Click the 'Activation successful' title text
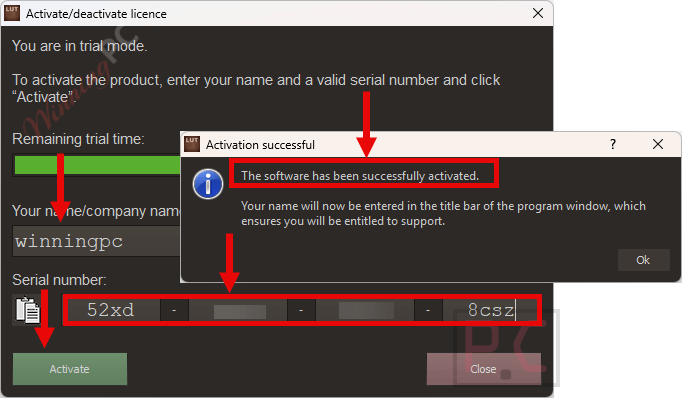This screenshot has height=398, width=682. tap(260, 145)
